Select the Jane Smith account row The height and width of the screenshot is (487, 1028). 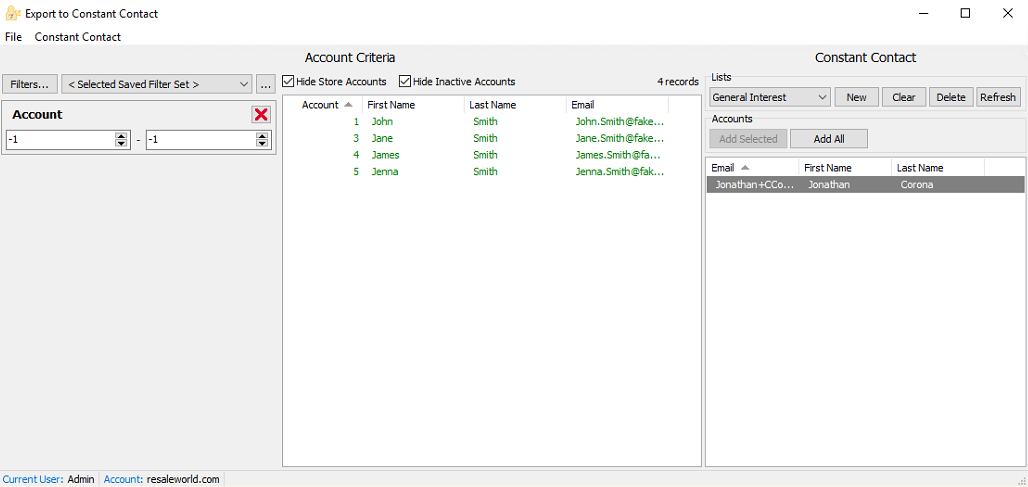pos(492,138)
